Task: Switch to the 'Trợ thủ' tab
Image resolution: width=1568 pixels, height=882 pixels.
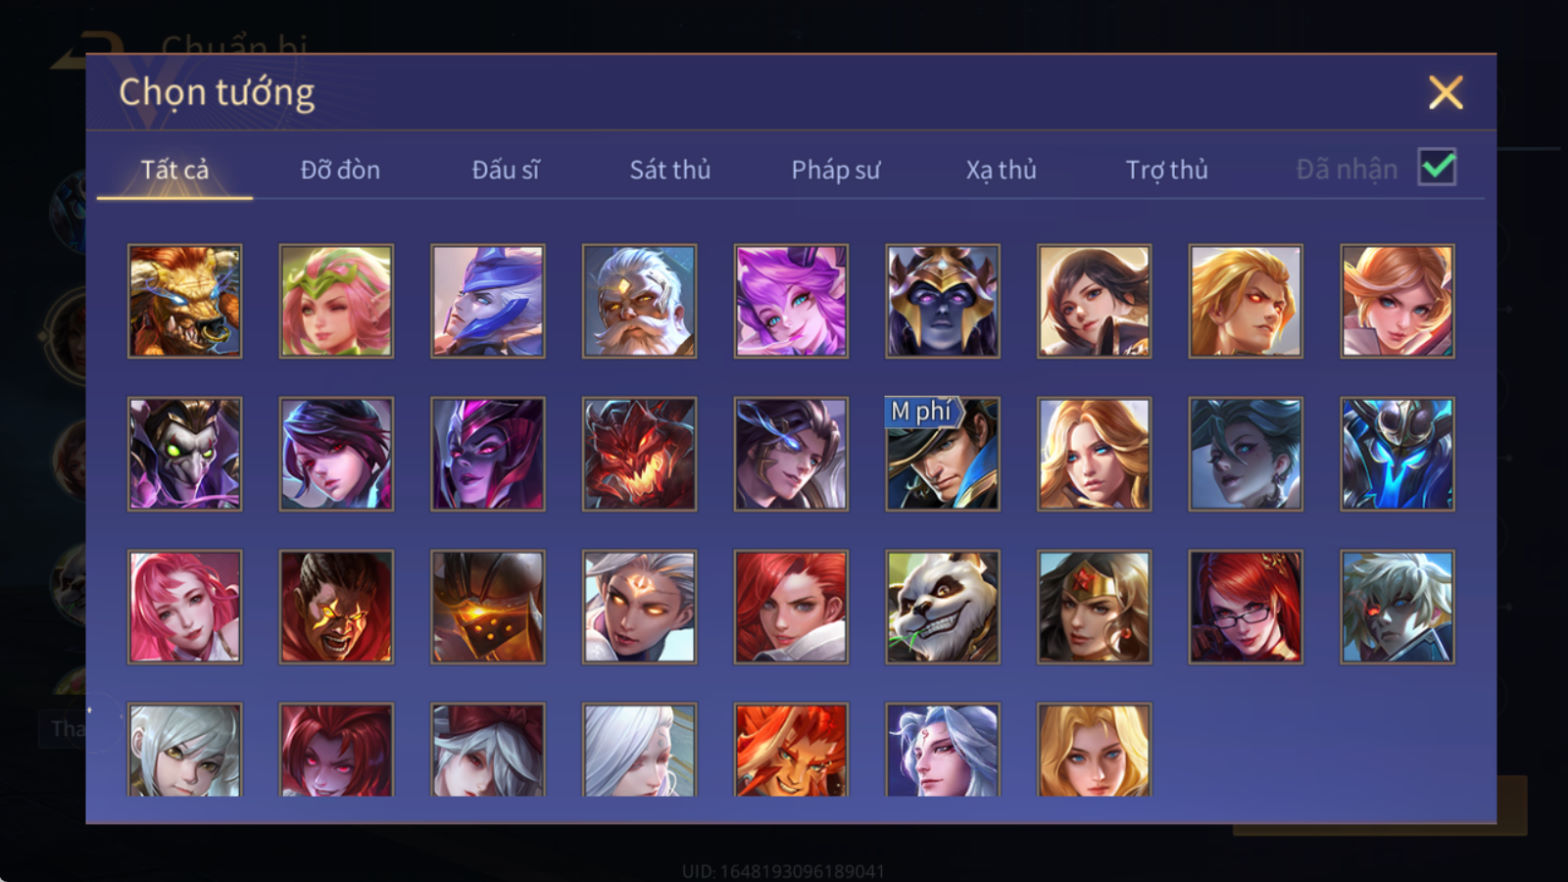Action: 1167,170
